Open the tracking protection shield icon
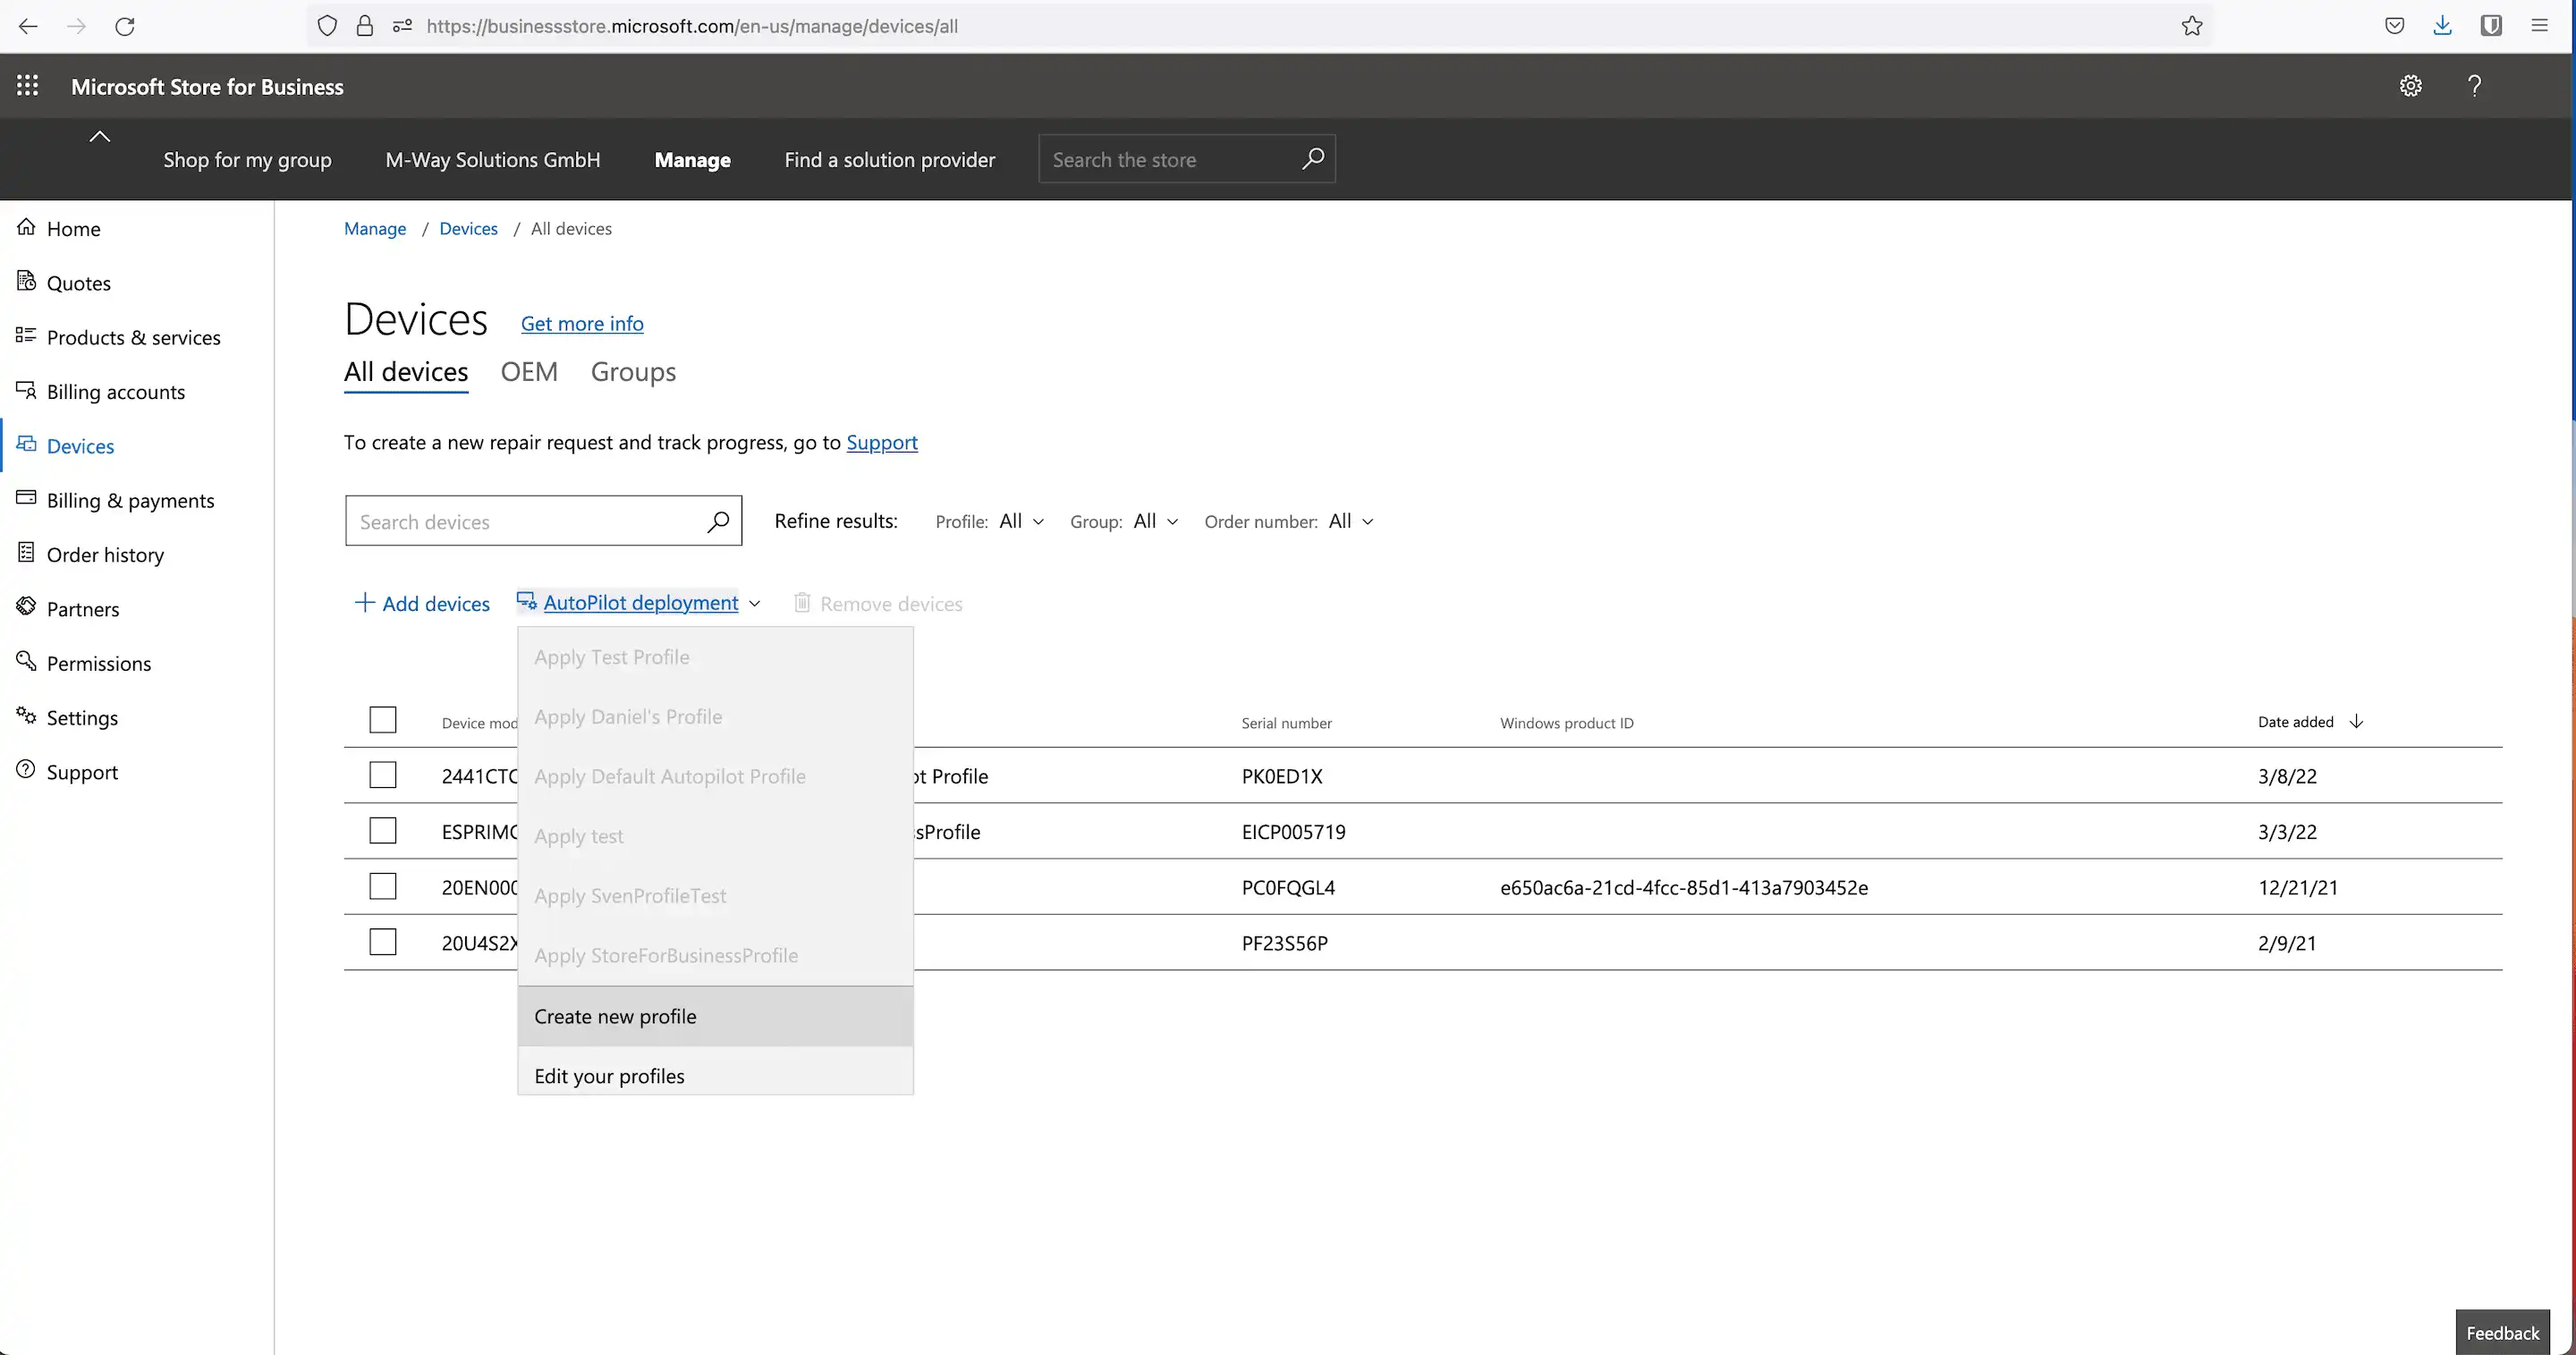The width and height of the screenshot is (2576, 1355). 327,26
